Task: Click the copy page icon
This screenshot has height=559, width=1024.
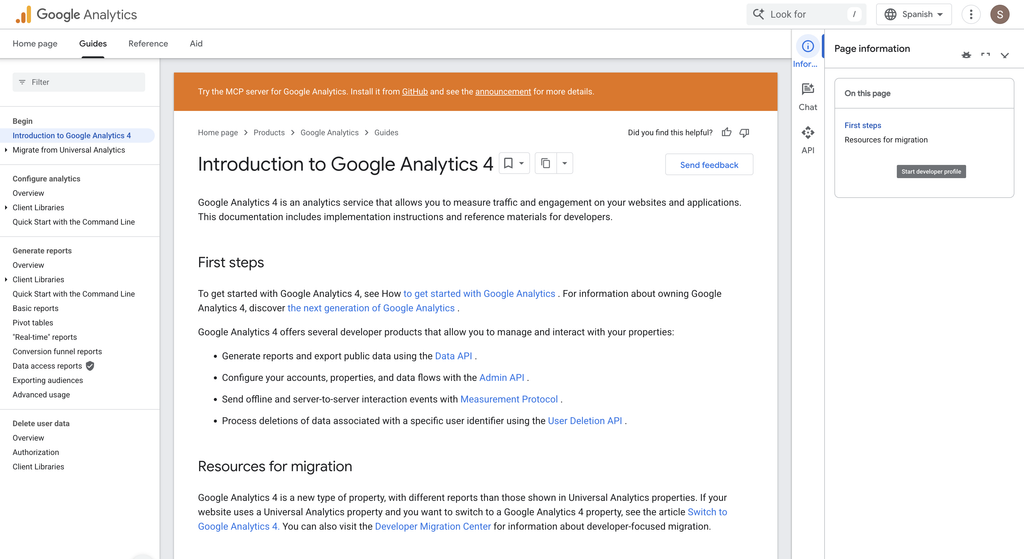Action: pos(545,163)
